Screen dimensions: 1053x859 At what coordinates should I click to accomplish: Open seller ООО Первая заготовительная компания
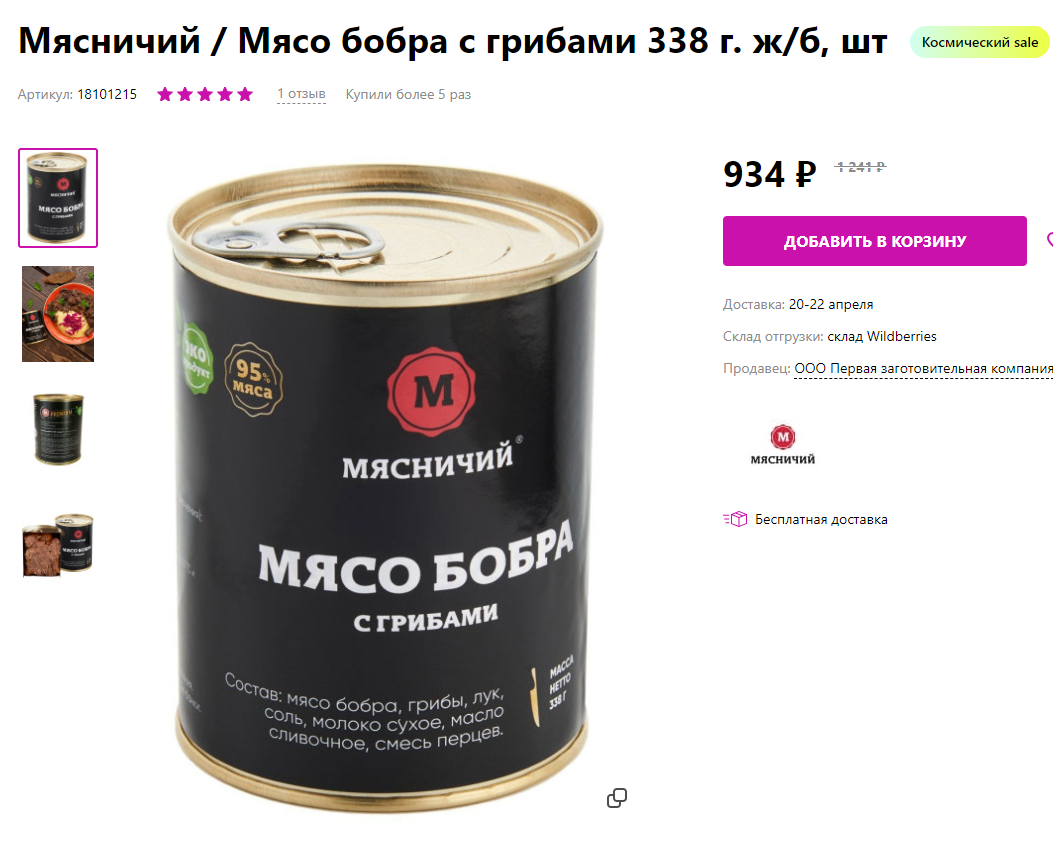923,369
